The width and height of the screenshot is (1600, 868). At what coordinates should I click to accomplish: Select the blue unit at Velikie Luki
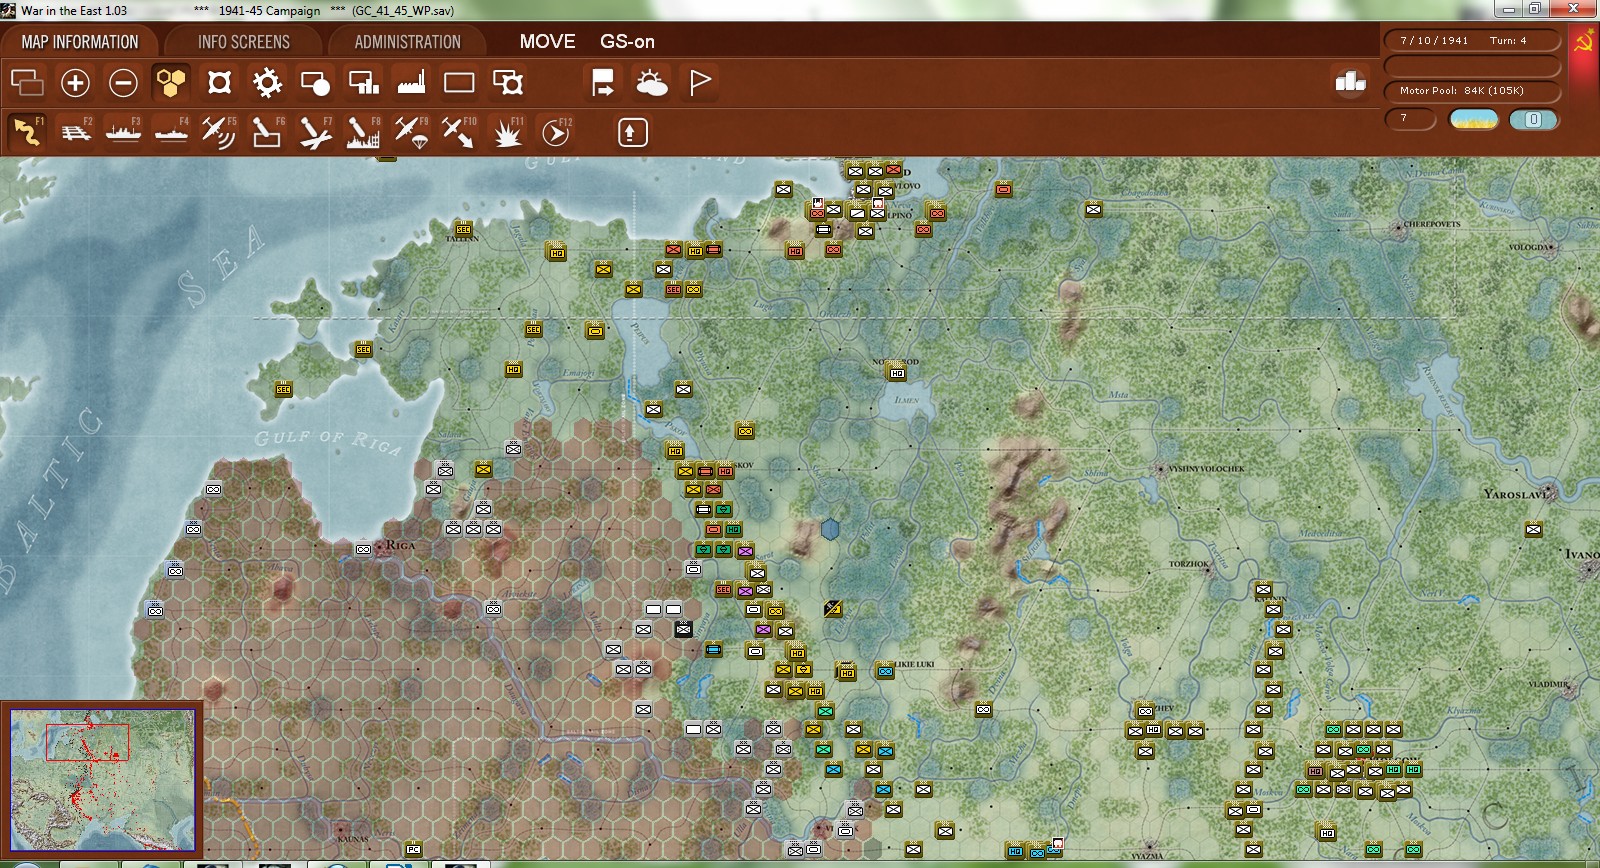pyautogui.click(x=885, y=671)
